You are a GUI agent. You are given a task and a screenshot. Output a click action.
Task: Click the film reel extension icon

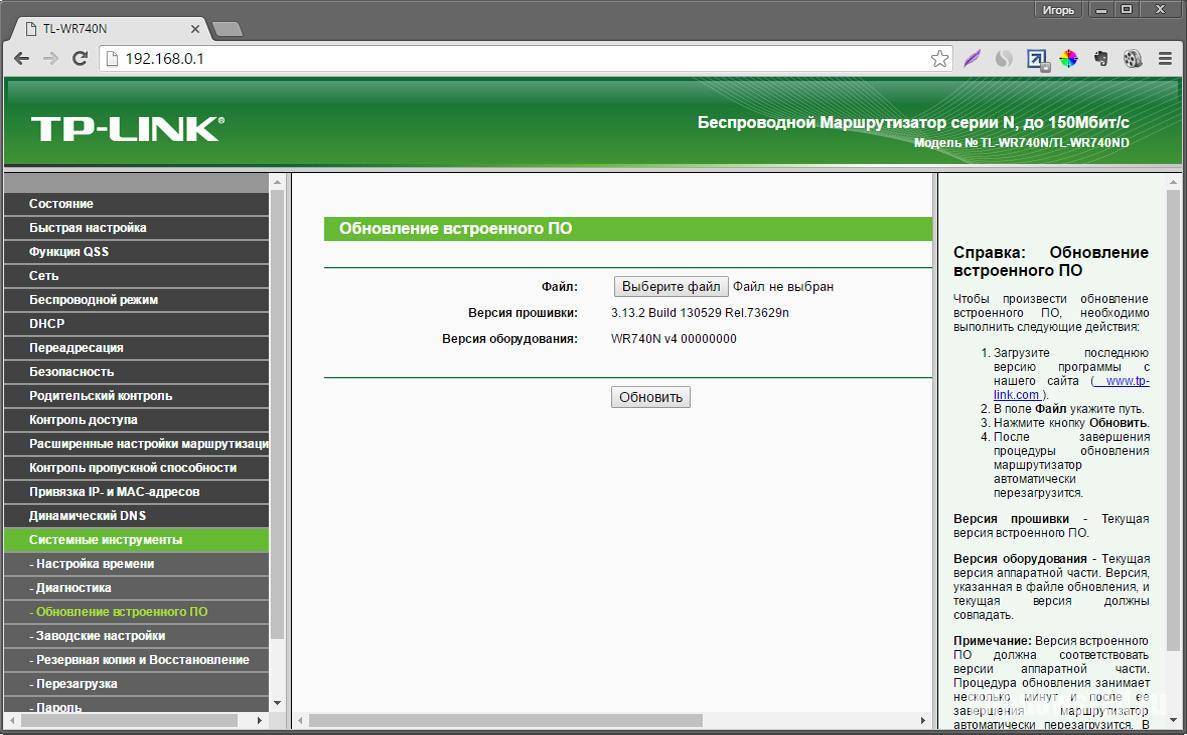point(1132,59)
